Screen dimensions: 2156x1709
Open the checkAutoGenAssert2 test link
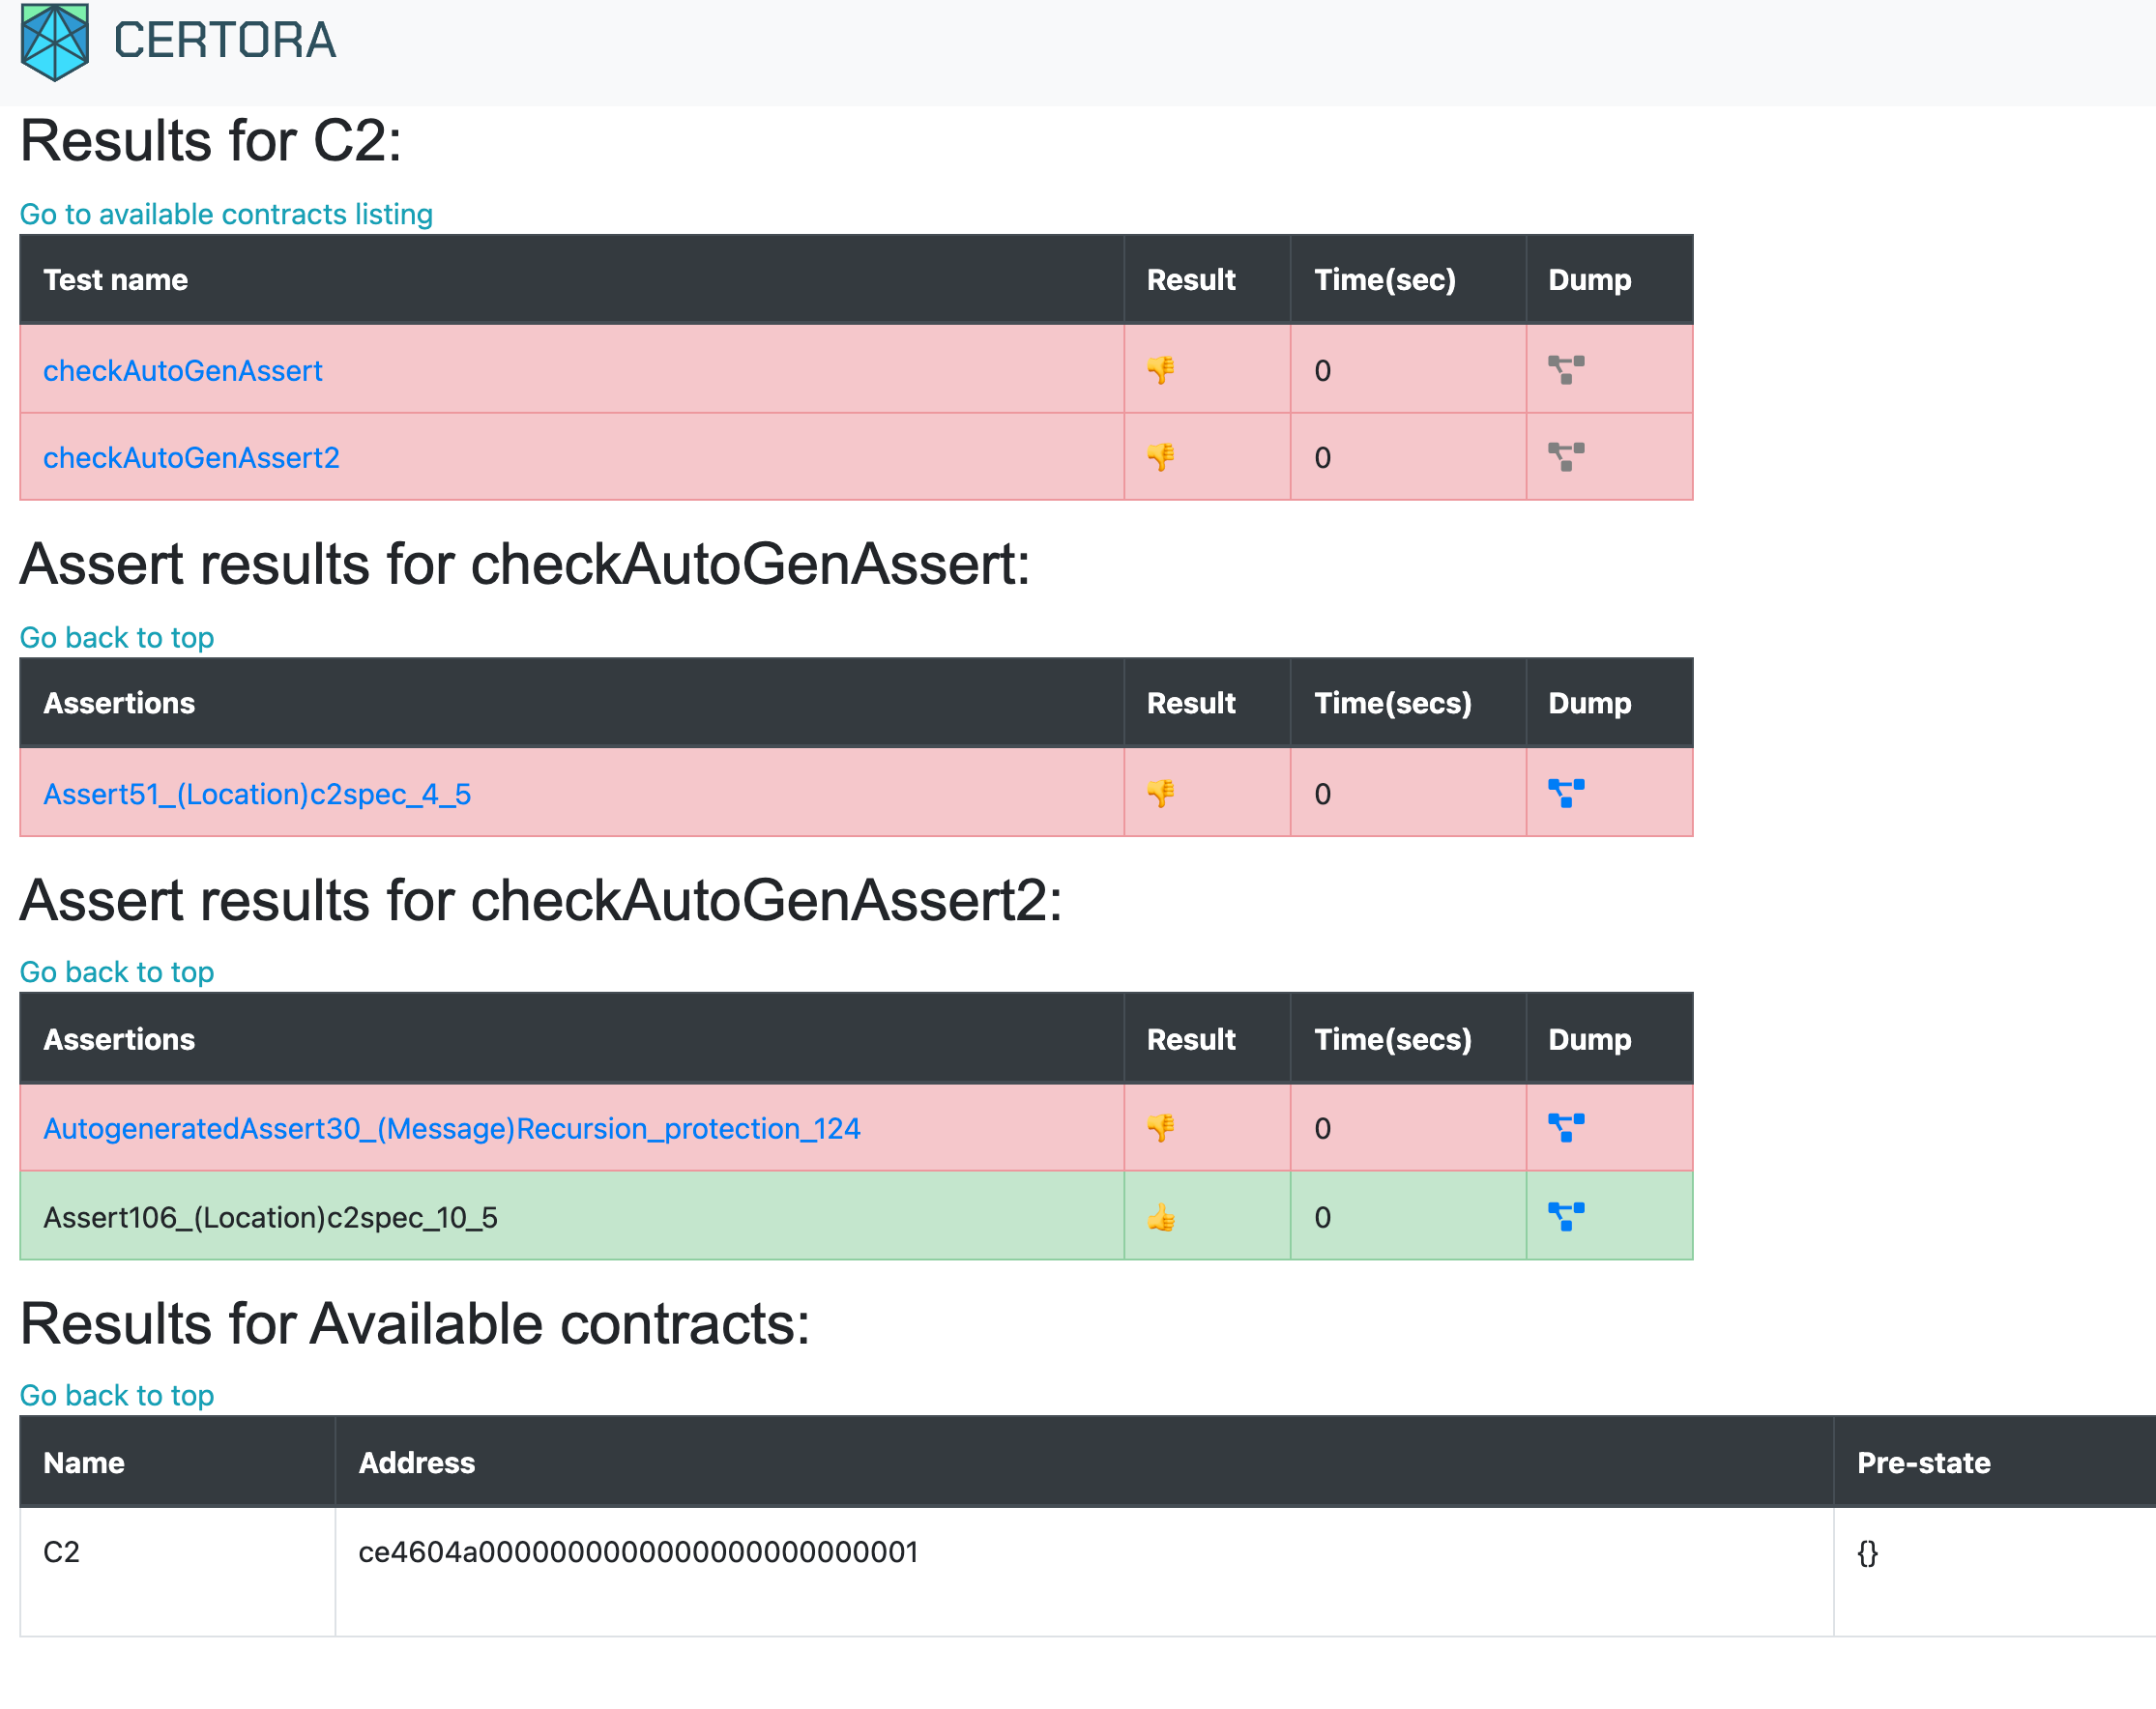click(191, 458)
